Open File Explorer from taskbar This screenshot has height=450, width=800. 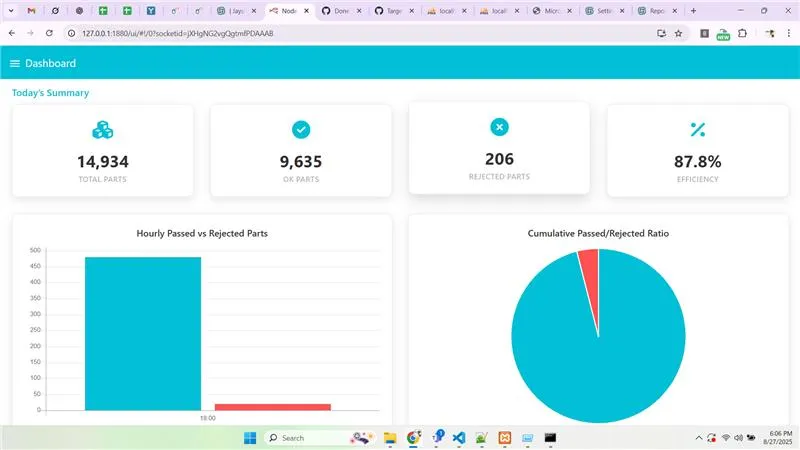point(390,438)
